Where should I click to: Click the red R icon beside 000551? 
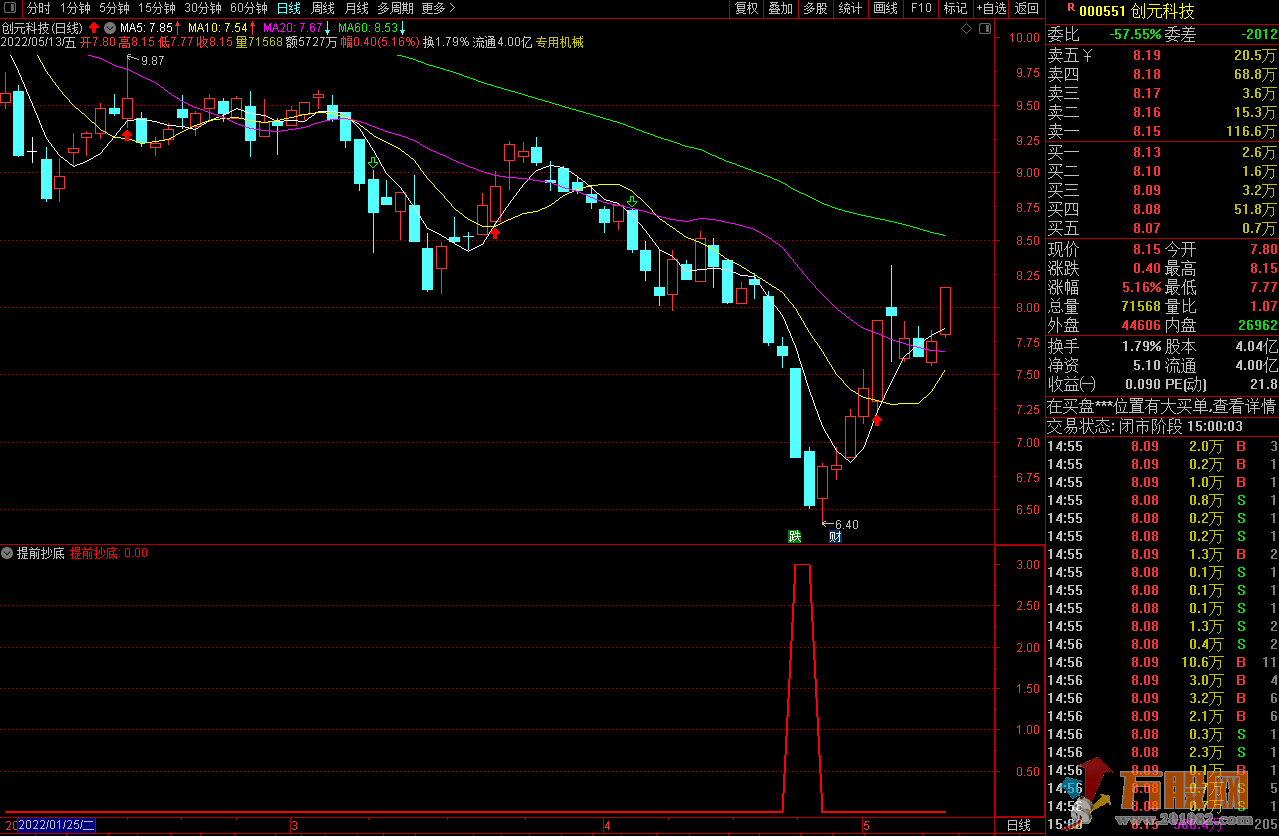[x=1072, y=10]
